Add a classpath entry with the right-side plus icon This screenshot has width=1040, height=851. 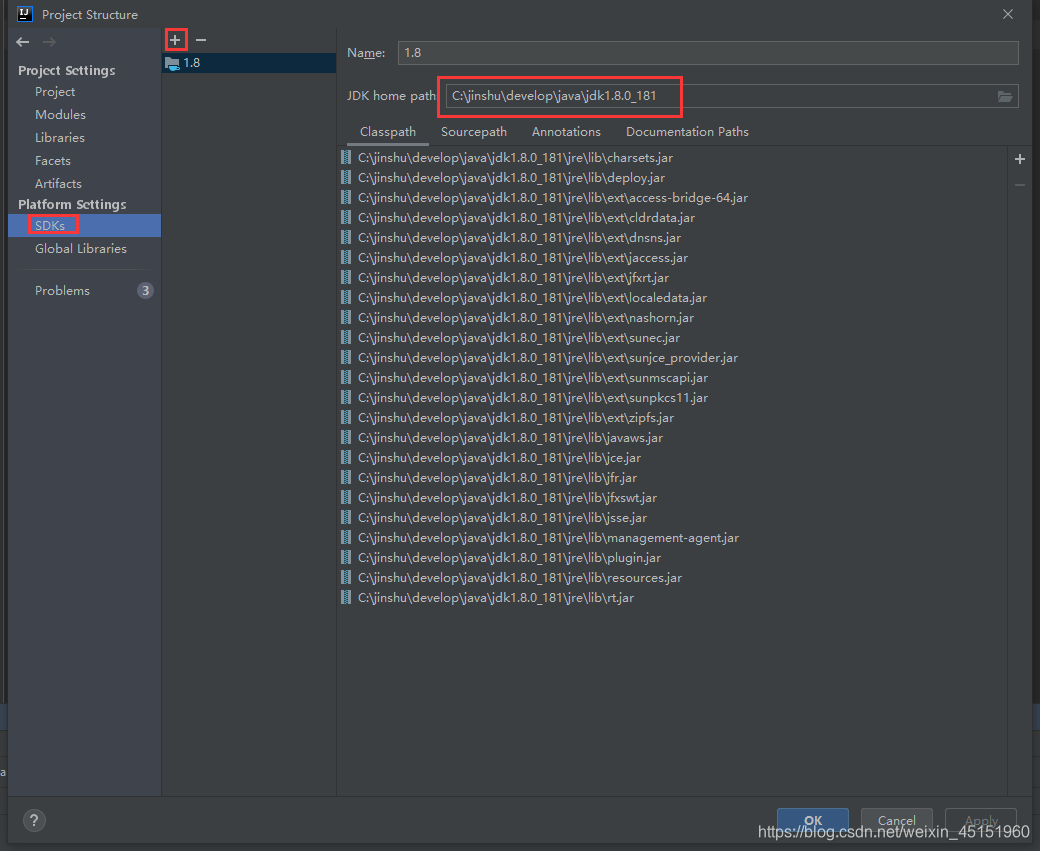pos(1019,158)
